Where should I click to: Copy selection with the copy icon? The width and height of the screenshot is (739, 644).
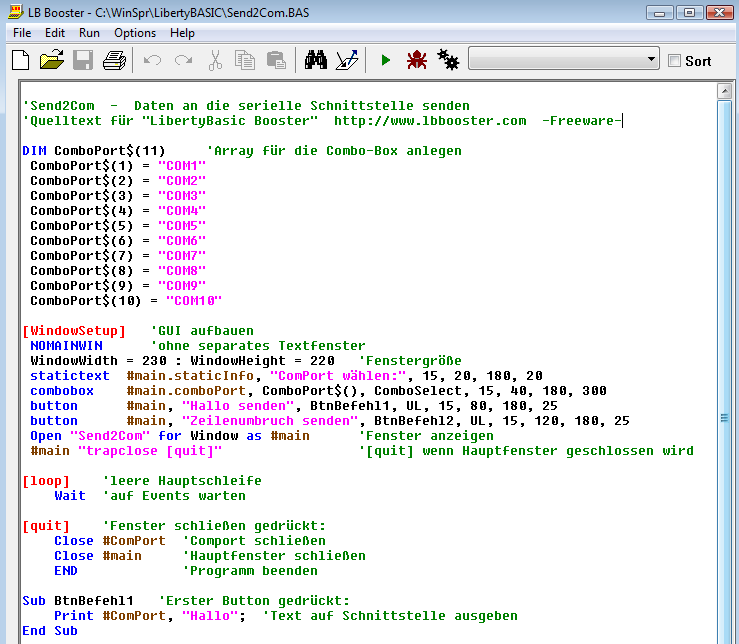click(245, 60)
